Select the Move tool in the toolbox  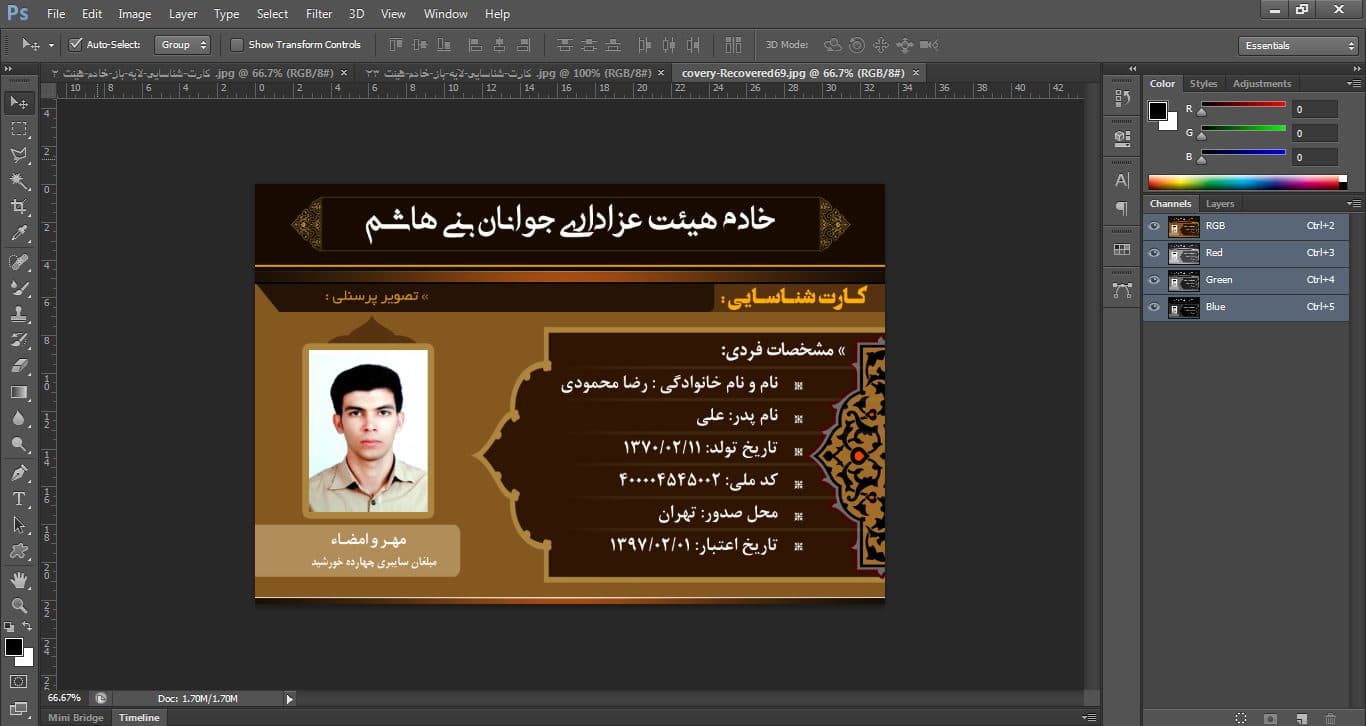(19, 102)
